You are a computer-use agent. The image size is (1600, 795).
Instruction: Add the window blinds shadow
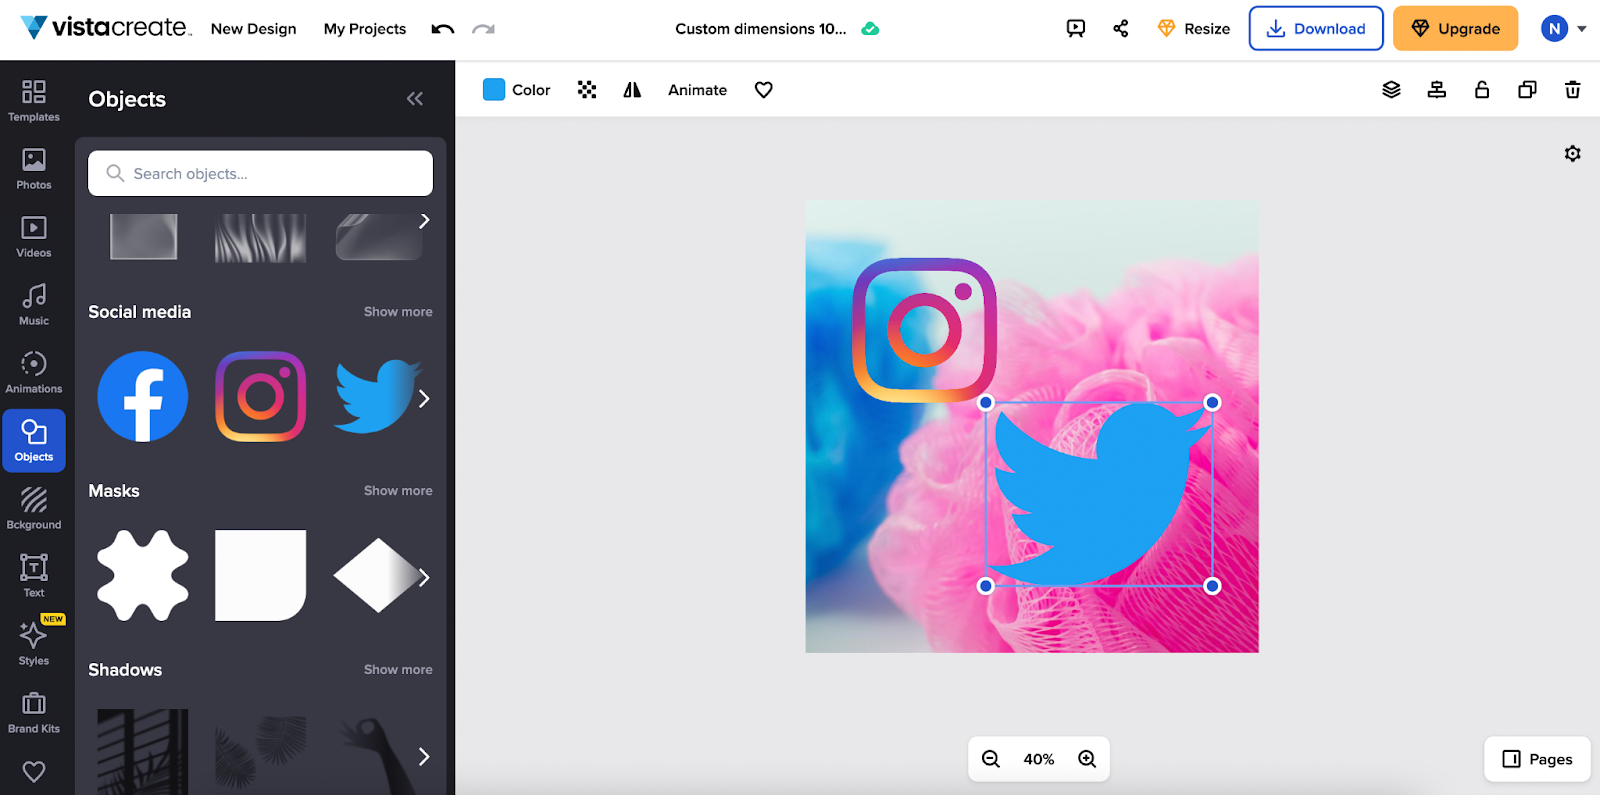[143, 752]
